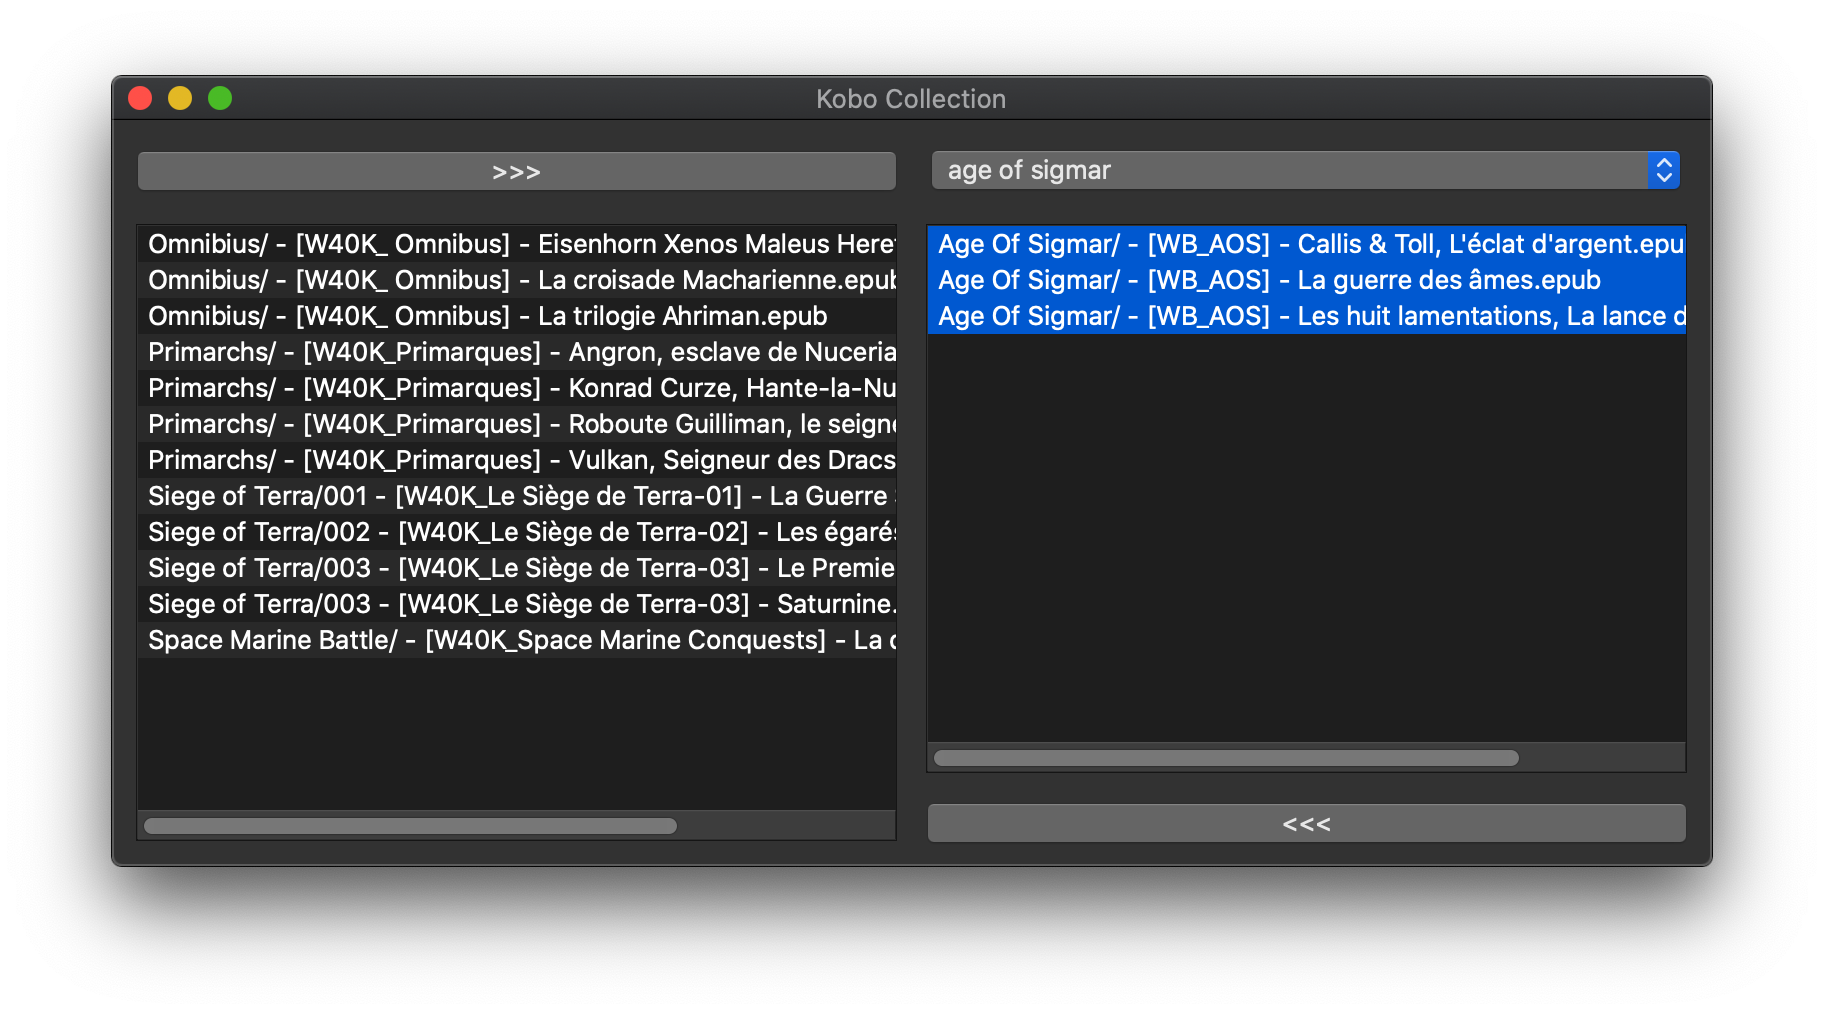Click the left list horizontal scrollbar

411,826
